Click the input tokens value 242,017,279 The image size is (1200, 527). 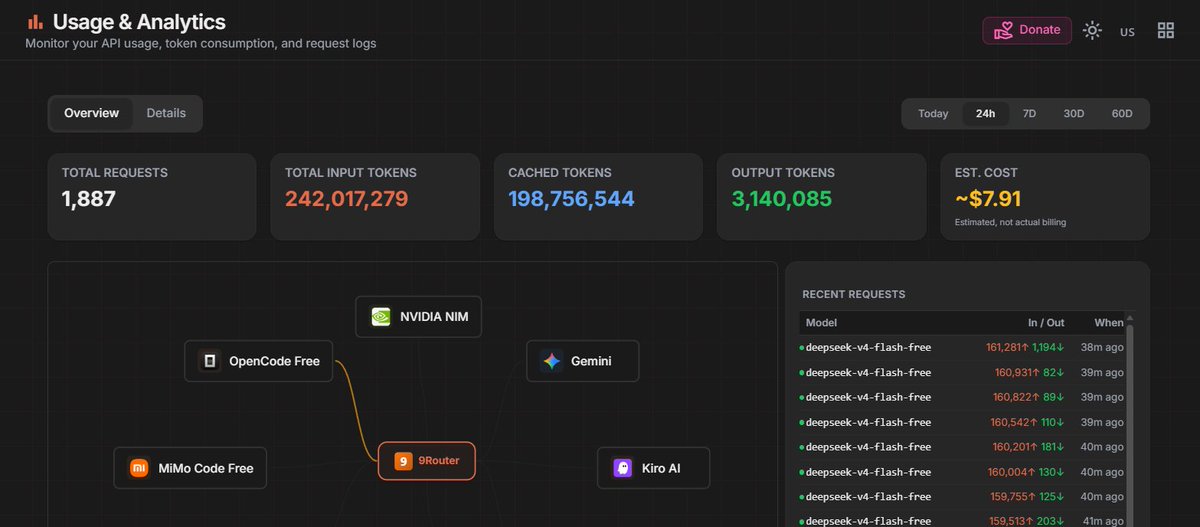(x=347, y=199)
